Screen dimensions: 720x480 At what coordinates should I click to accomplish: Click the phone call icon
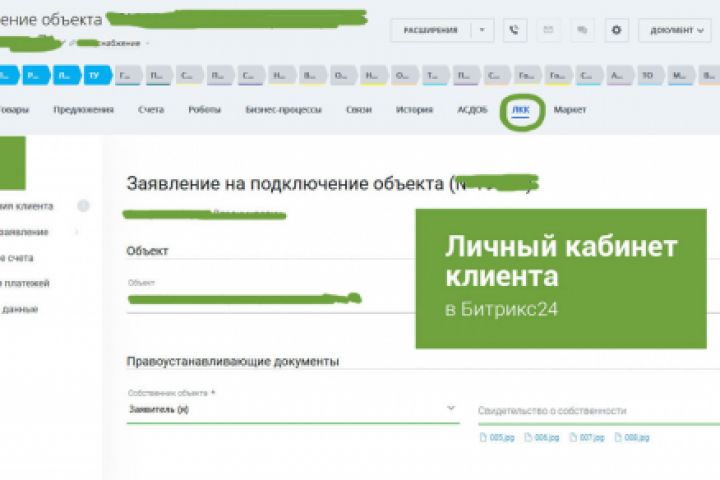(x=514, y=30)
